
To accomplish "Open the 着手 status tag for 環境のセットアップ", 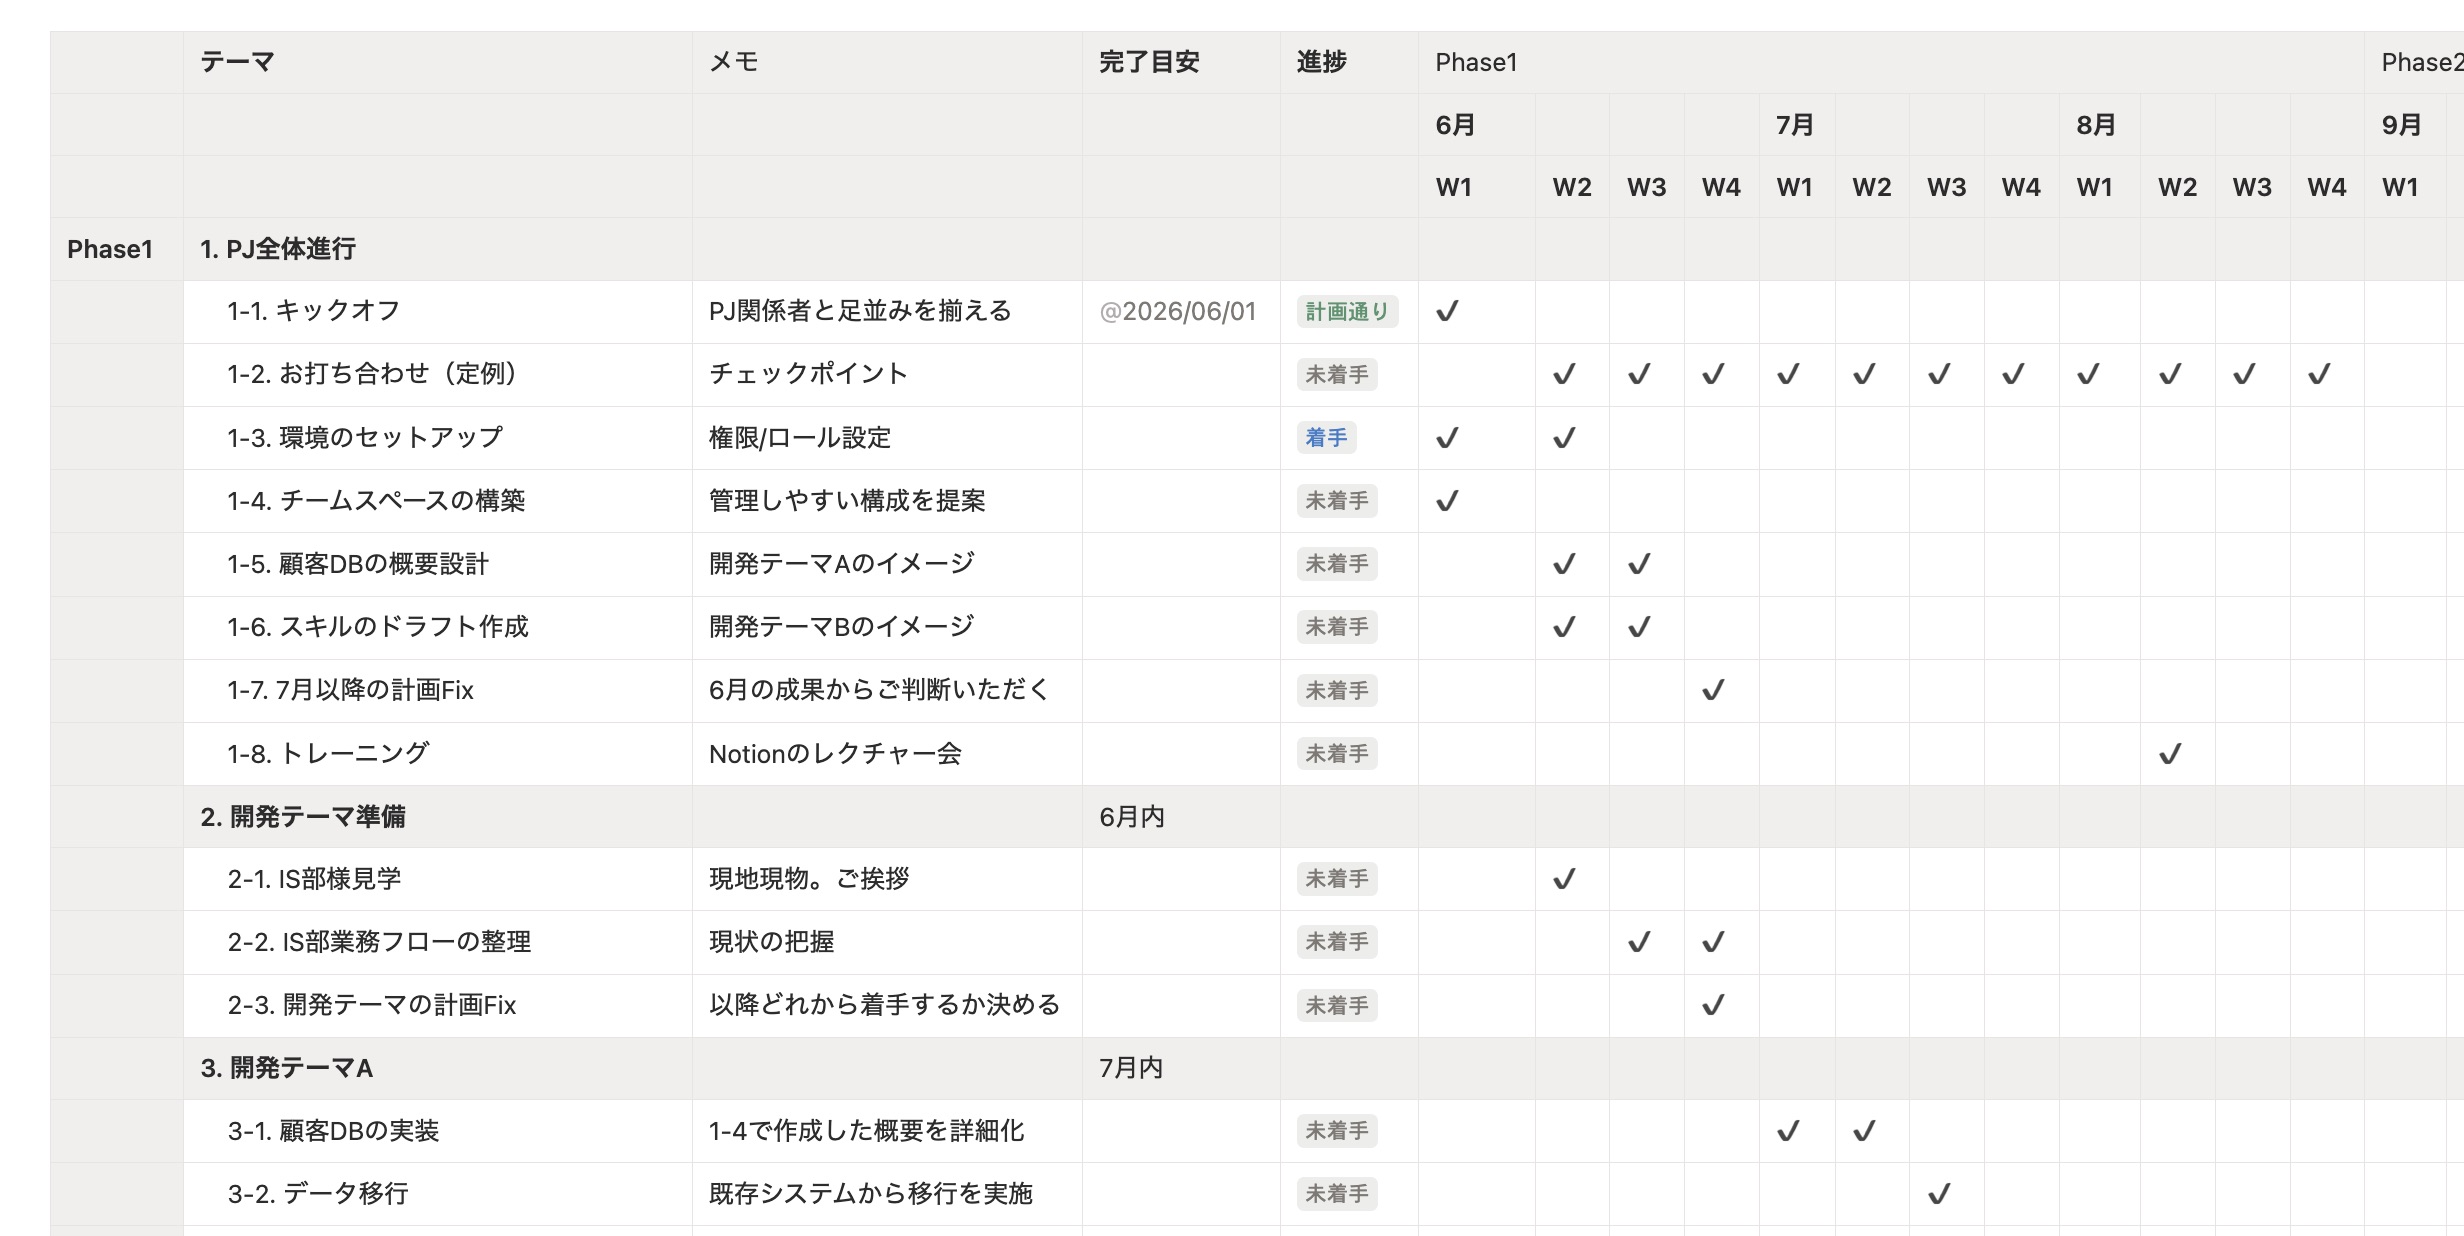I will point(1326,438).
